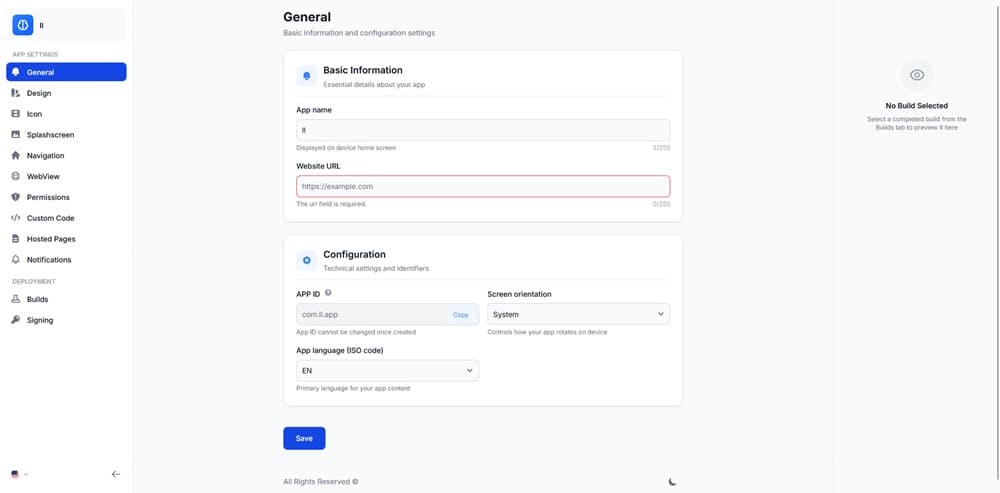Focus the App name text field
The image size is (1000, 493).
pyautogui.click(x=483, y=130)
